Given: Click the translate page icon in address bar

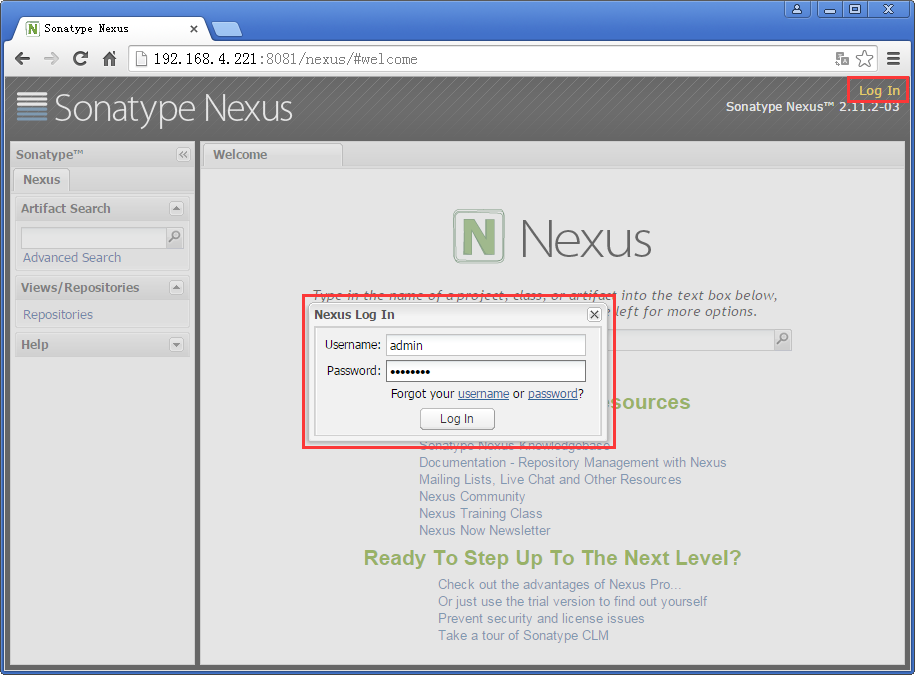Looking at the screenshot, I should point(841,58).
